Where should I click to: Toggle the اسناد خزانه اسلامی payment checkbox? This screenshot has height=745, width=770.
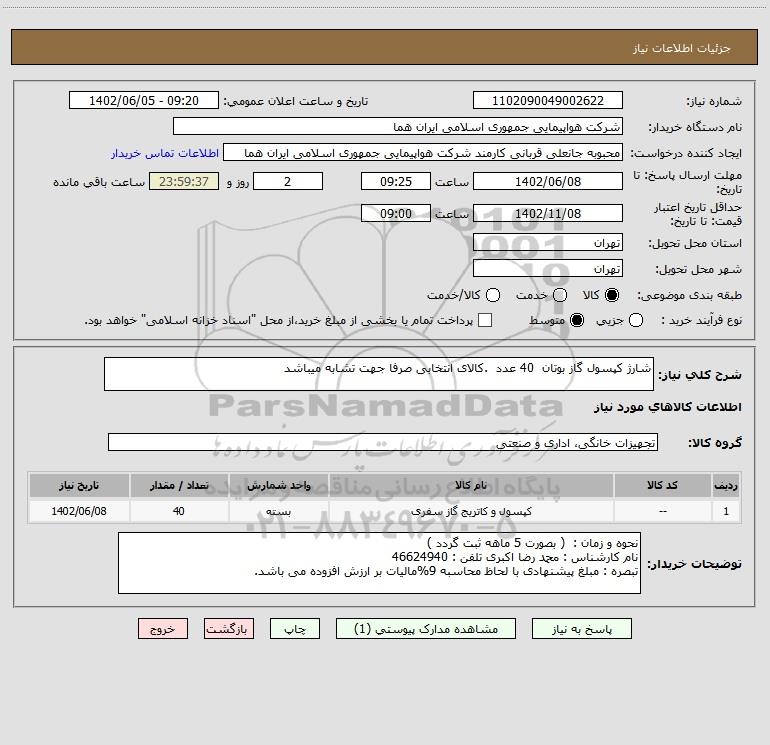(x=485, y=320)
